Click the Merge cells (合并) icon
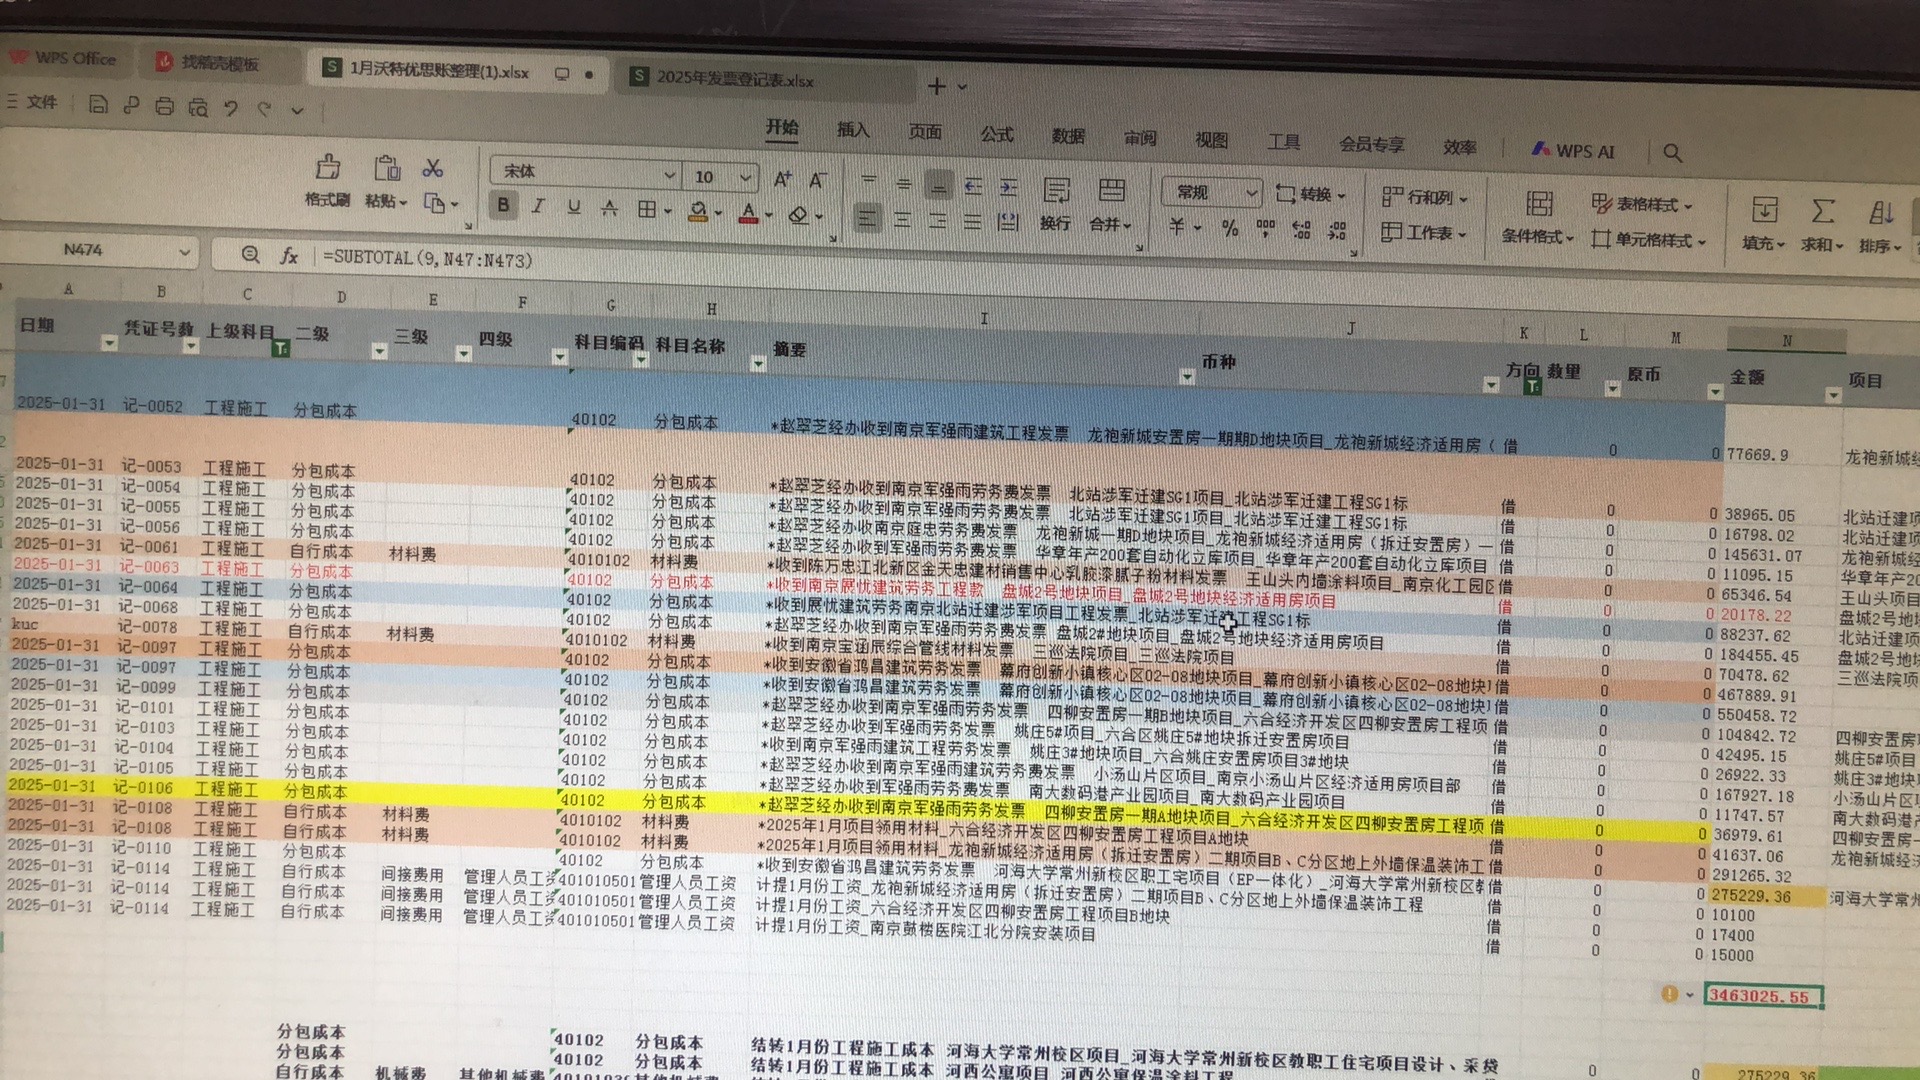This screenshot has height=1080, width=1920. 1111,191
